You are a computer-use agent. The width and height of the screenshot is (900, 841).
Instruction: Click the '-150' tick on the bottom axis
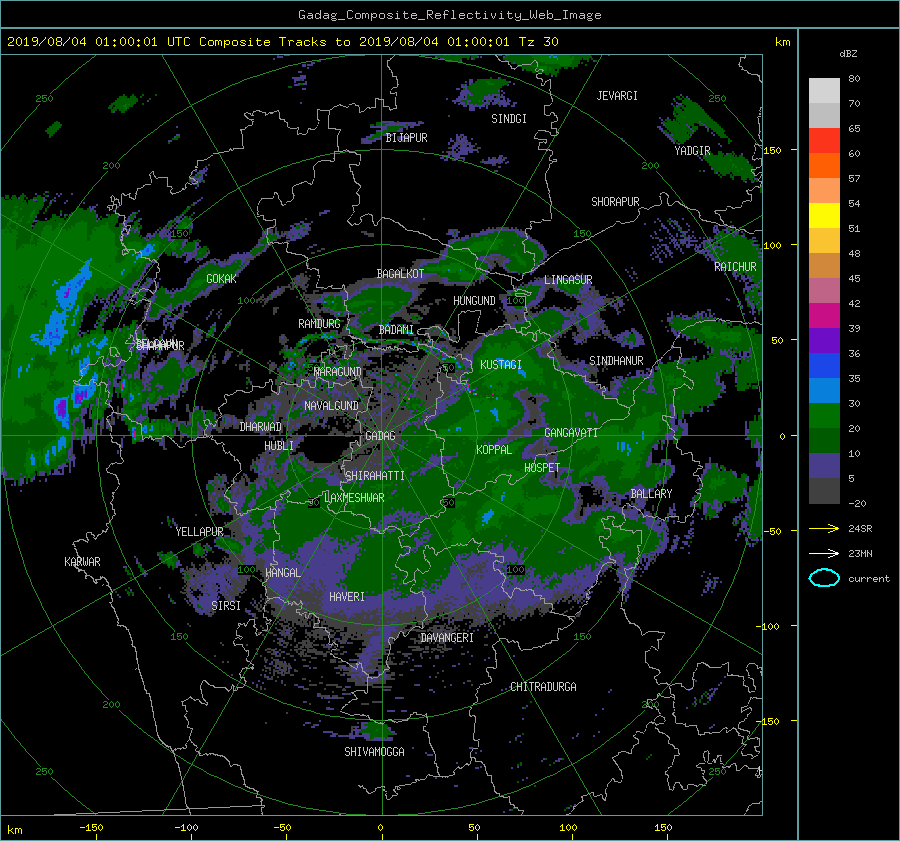point(91,827)
